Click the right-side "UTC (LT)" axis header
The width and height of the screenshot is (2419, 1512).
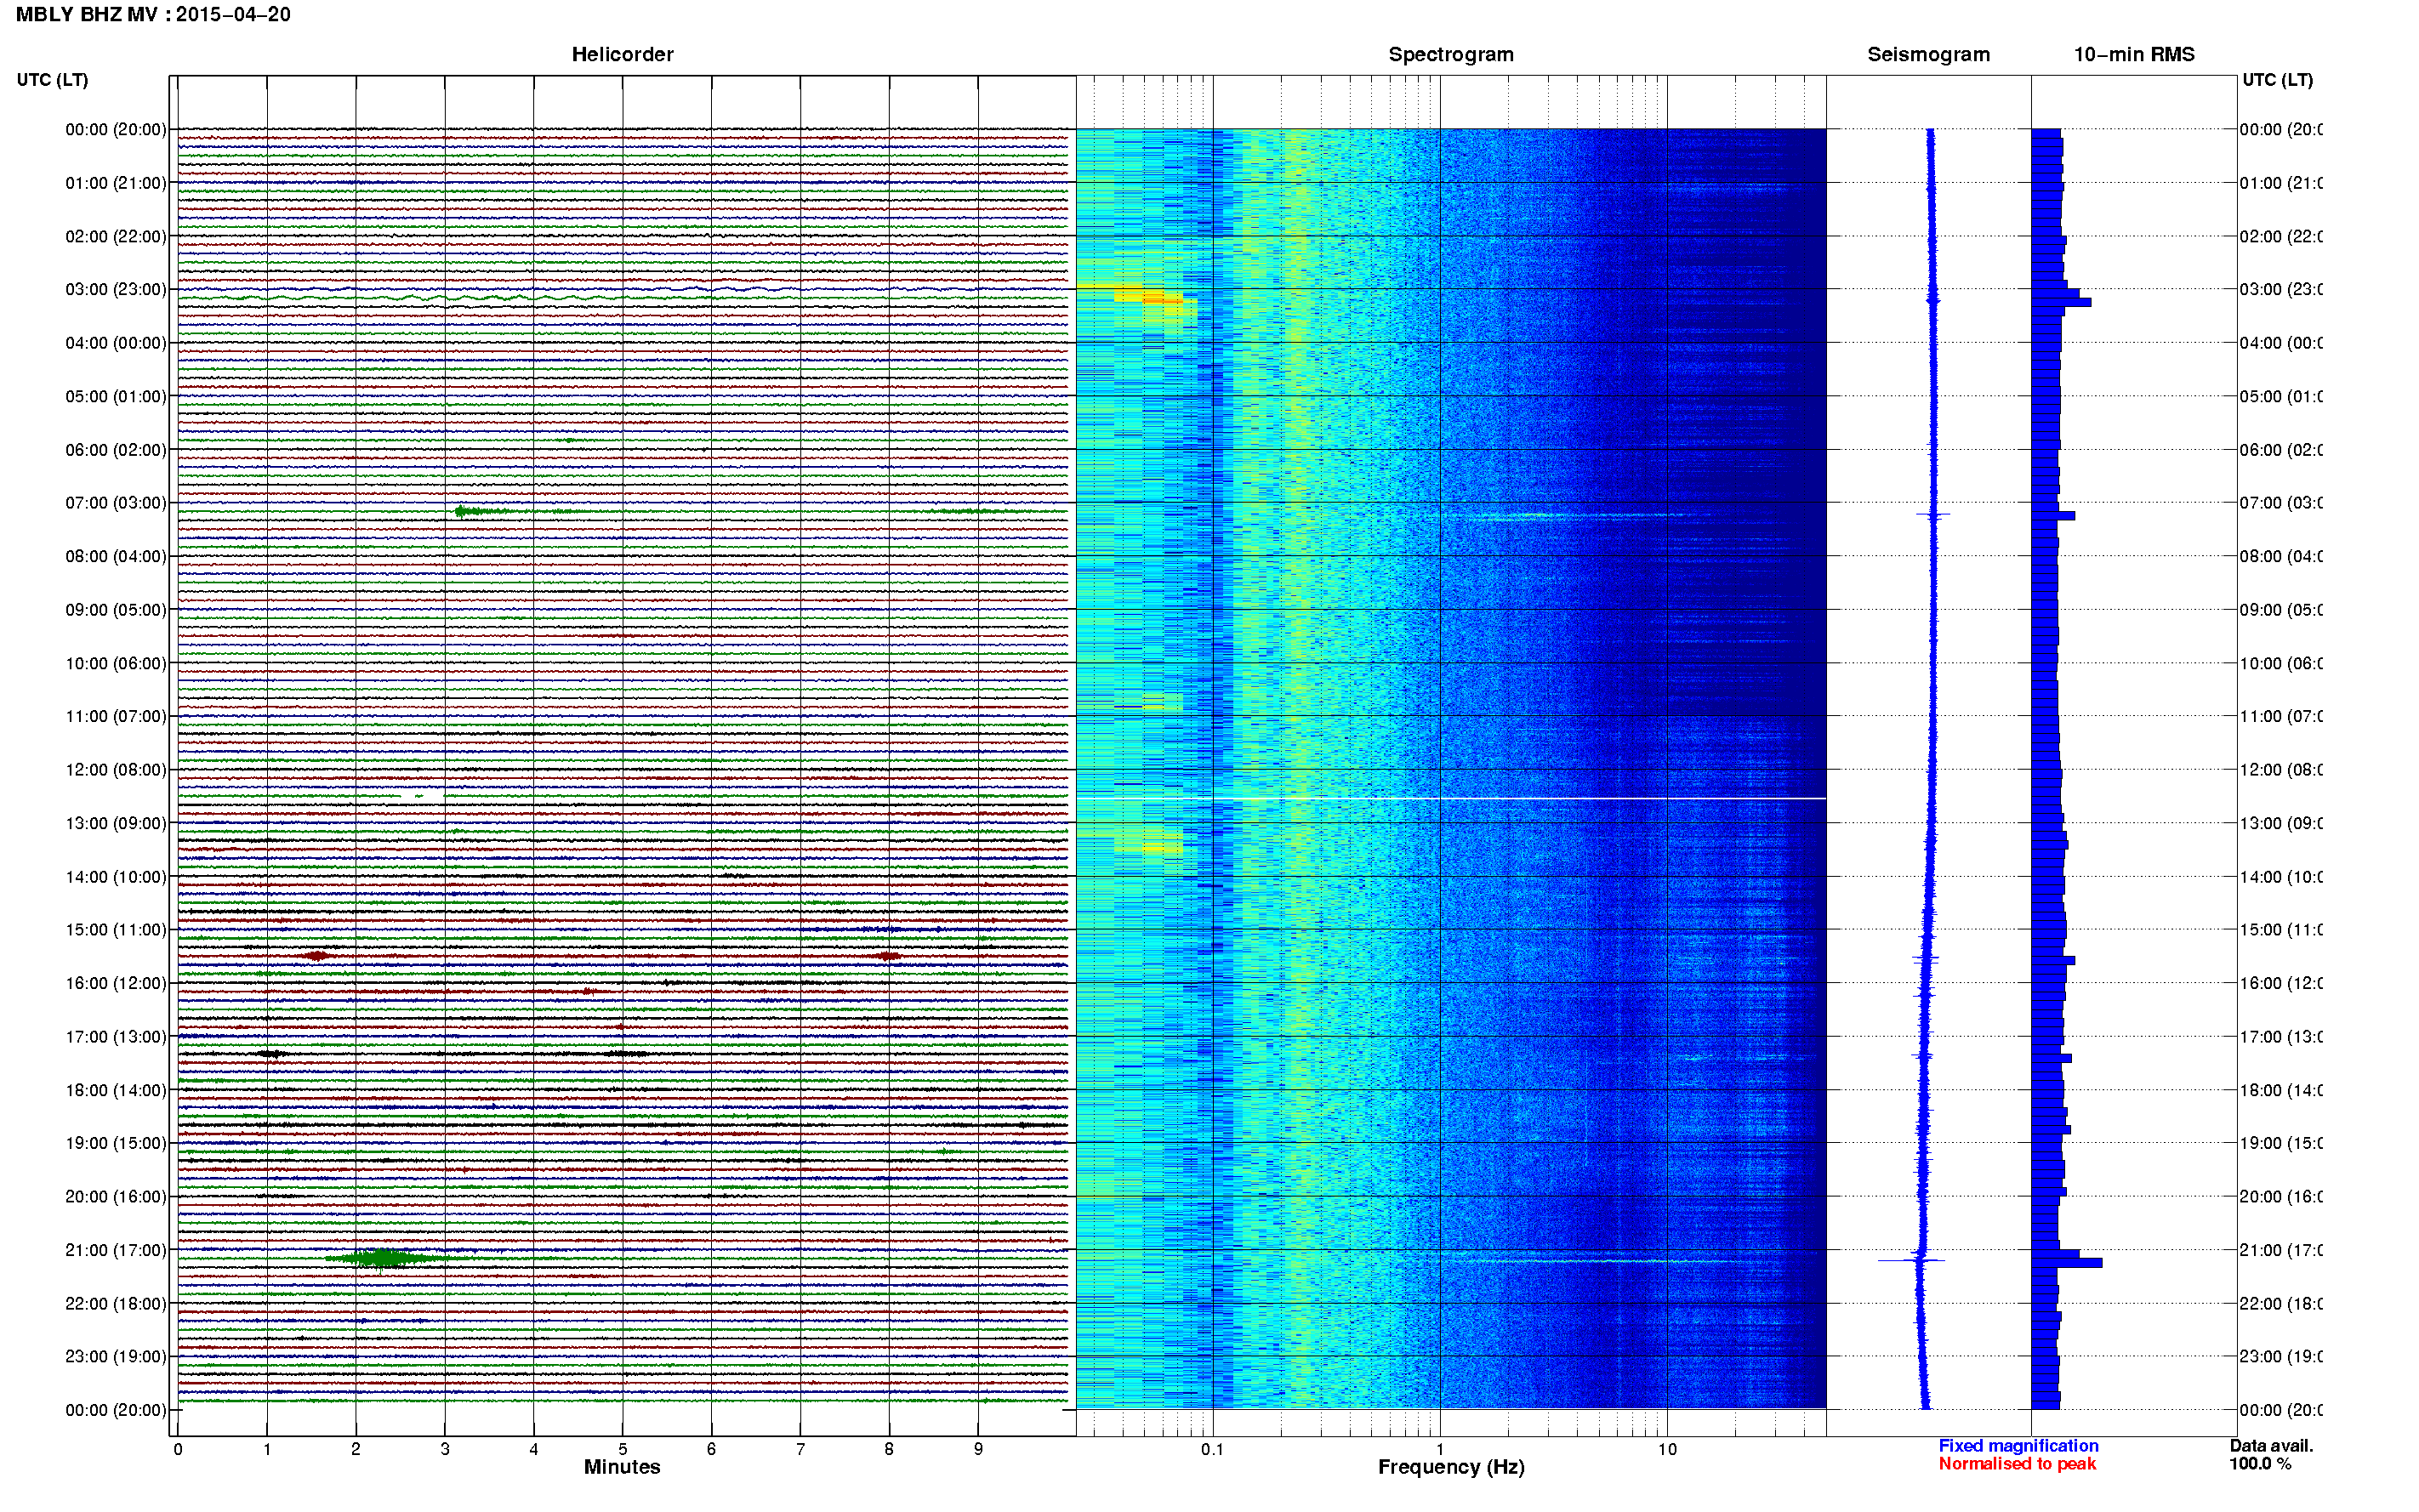(2277, 80)
